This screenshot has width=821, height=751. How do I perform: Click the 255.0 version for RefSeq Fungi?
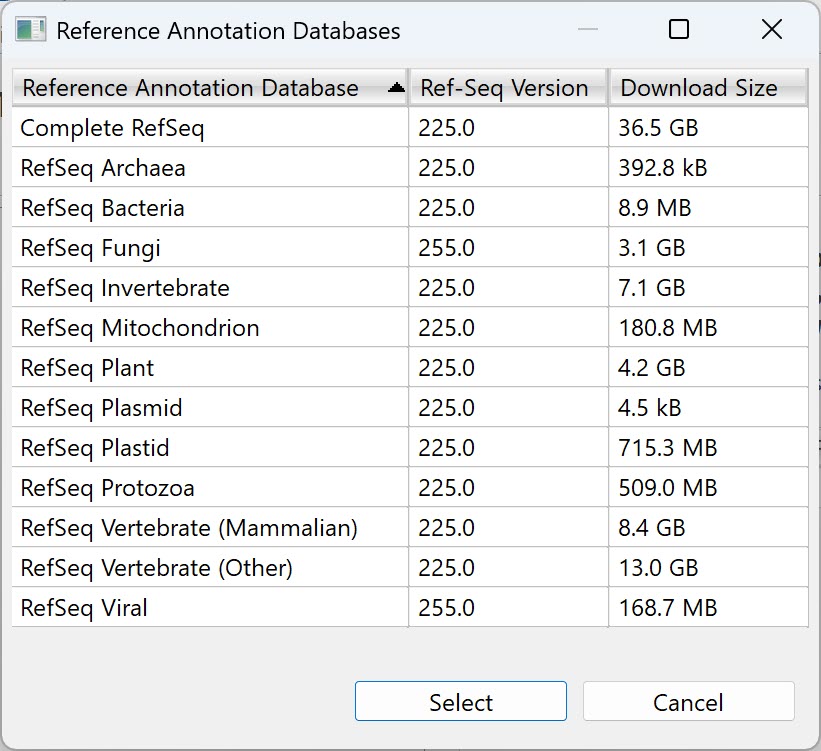pos(508,248)
